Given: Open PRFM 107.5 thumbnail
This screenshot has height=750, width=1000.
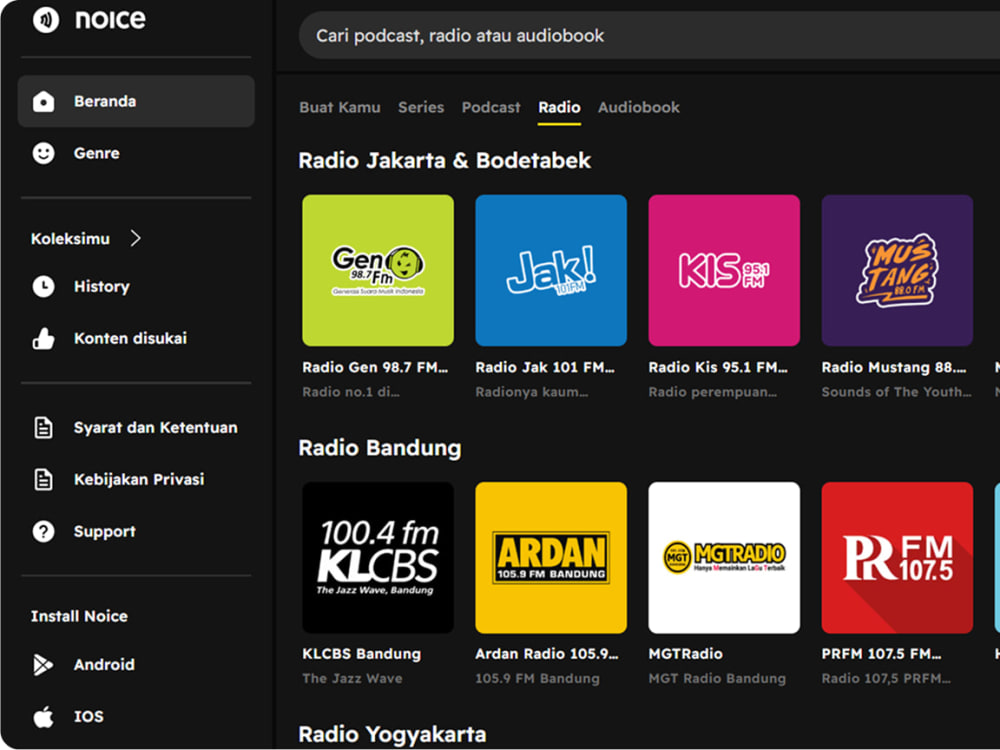Looking at the screenshot, I should pos(897,557).
